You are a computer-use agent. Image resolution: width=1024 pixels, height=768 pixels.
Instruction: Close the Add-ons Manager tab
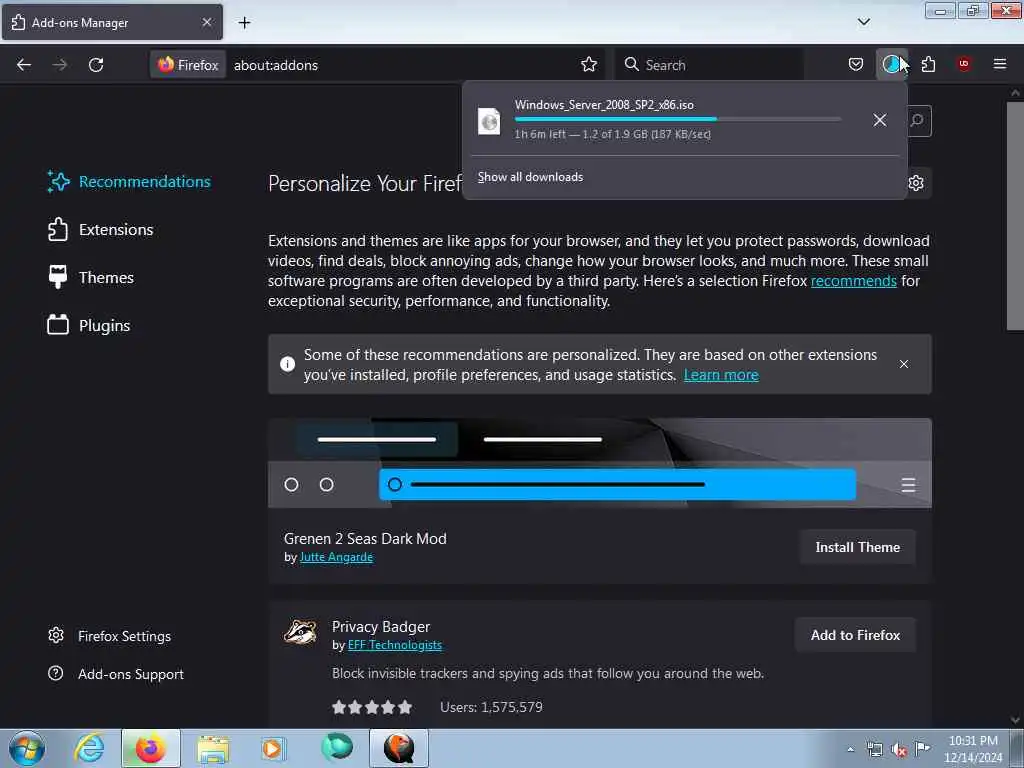pos(207,22)
